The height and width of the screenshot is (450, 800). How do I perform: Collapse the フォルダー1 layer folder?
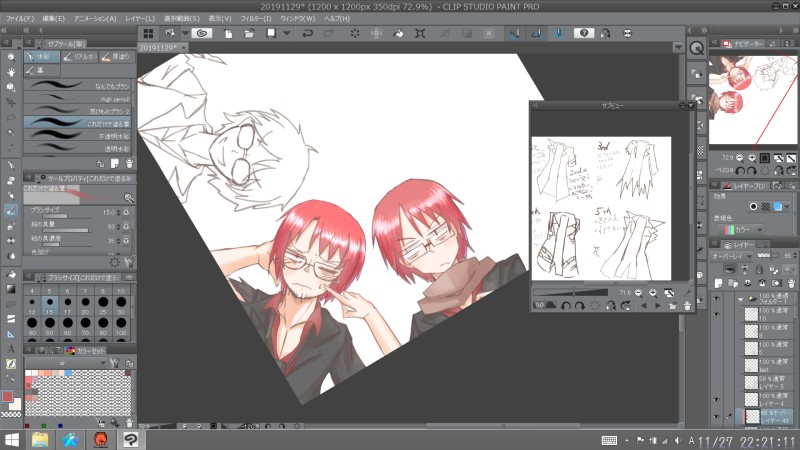click(740, 299)
